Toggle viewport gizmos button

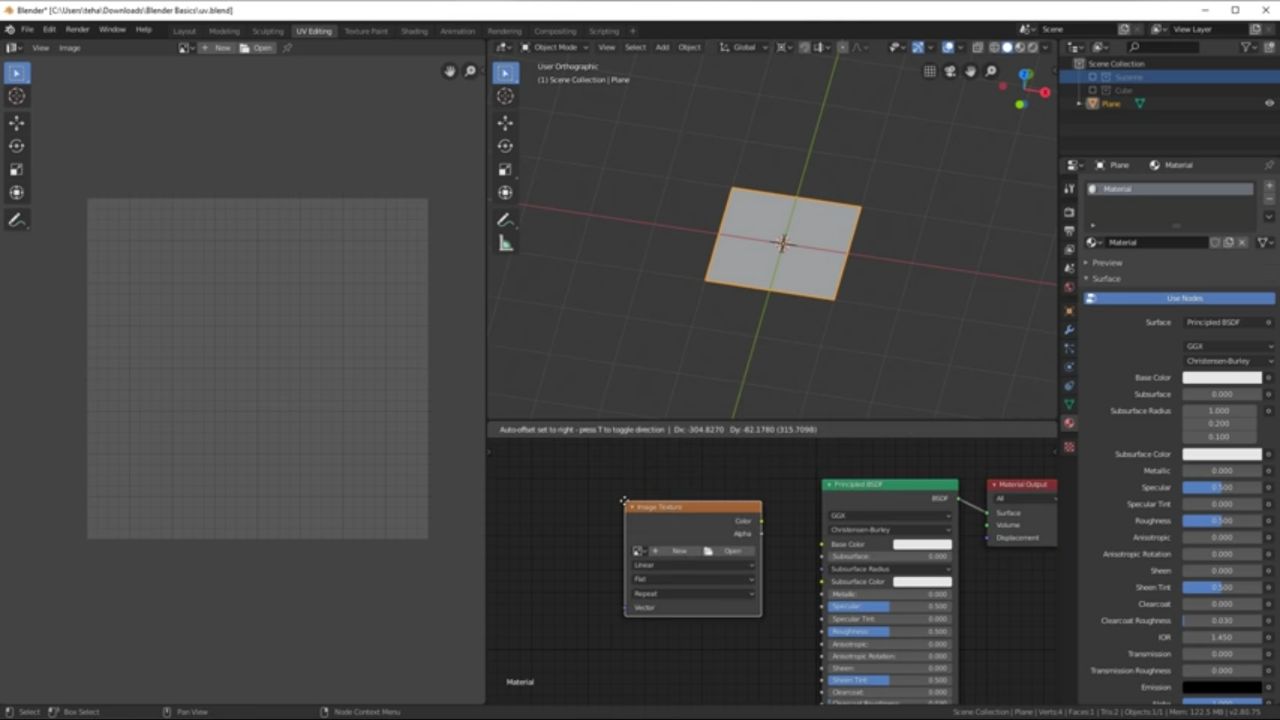tap(918, 47)
